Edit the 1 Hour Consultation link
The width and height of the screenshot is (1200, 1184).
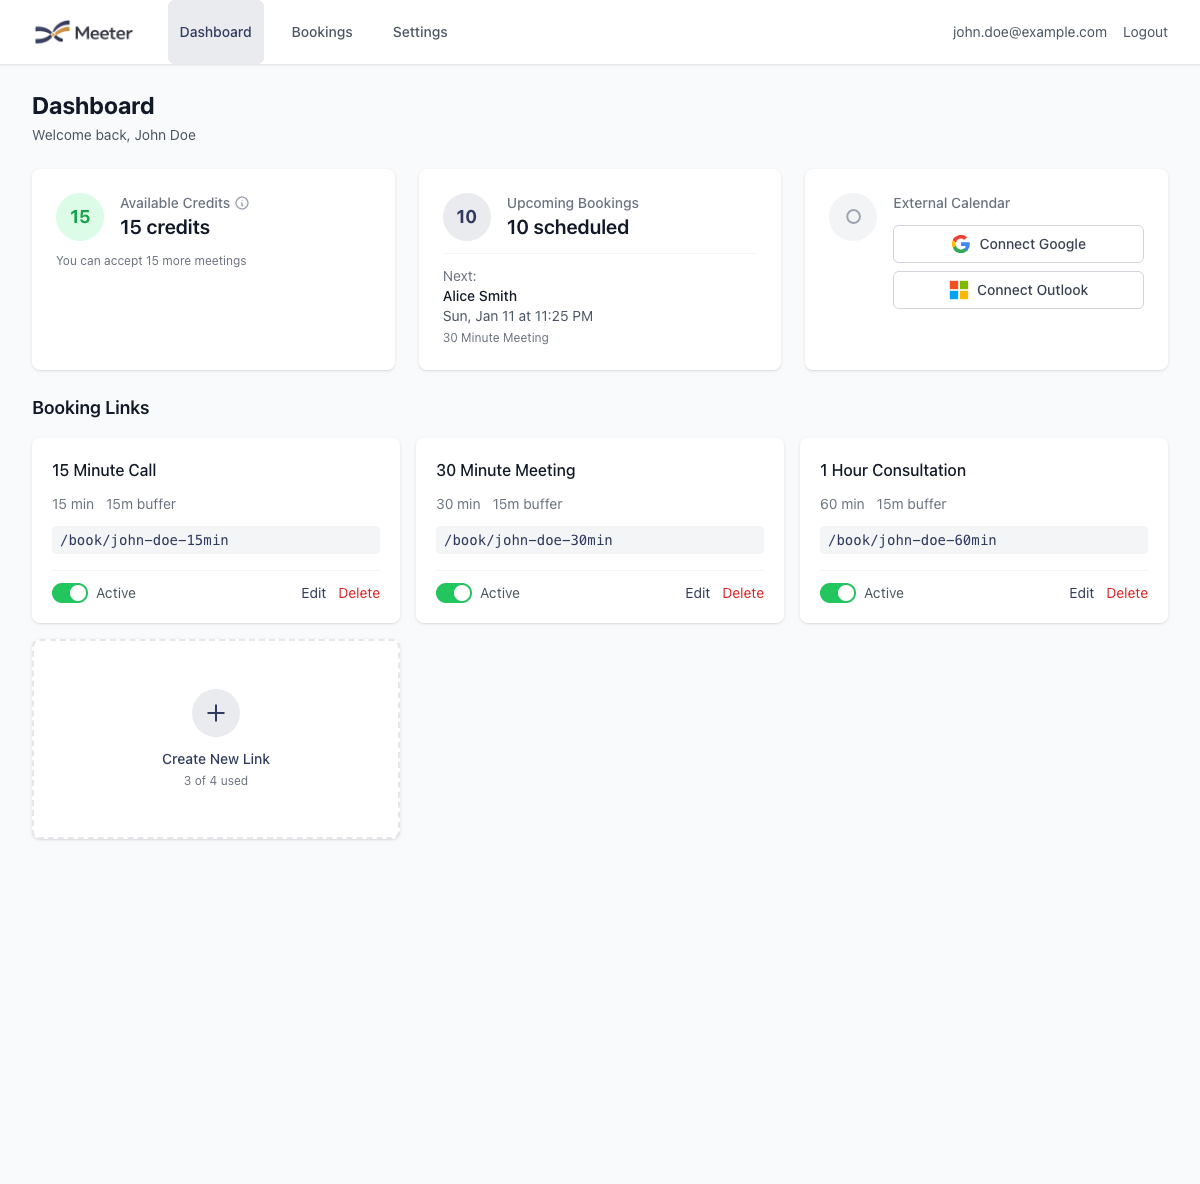[1081, 593]
